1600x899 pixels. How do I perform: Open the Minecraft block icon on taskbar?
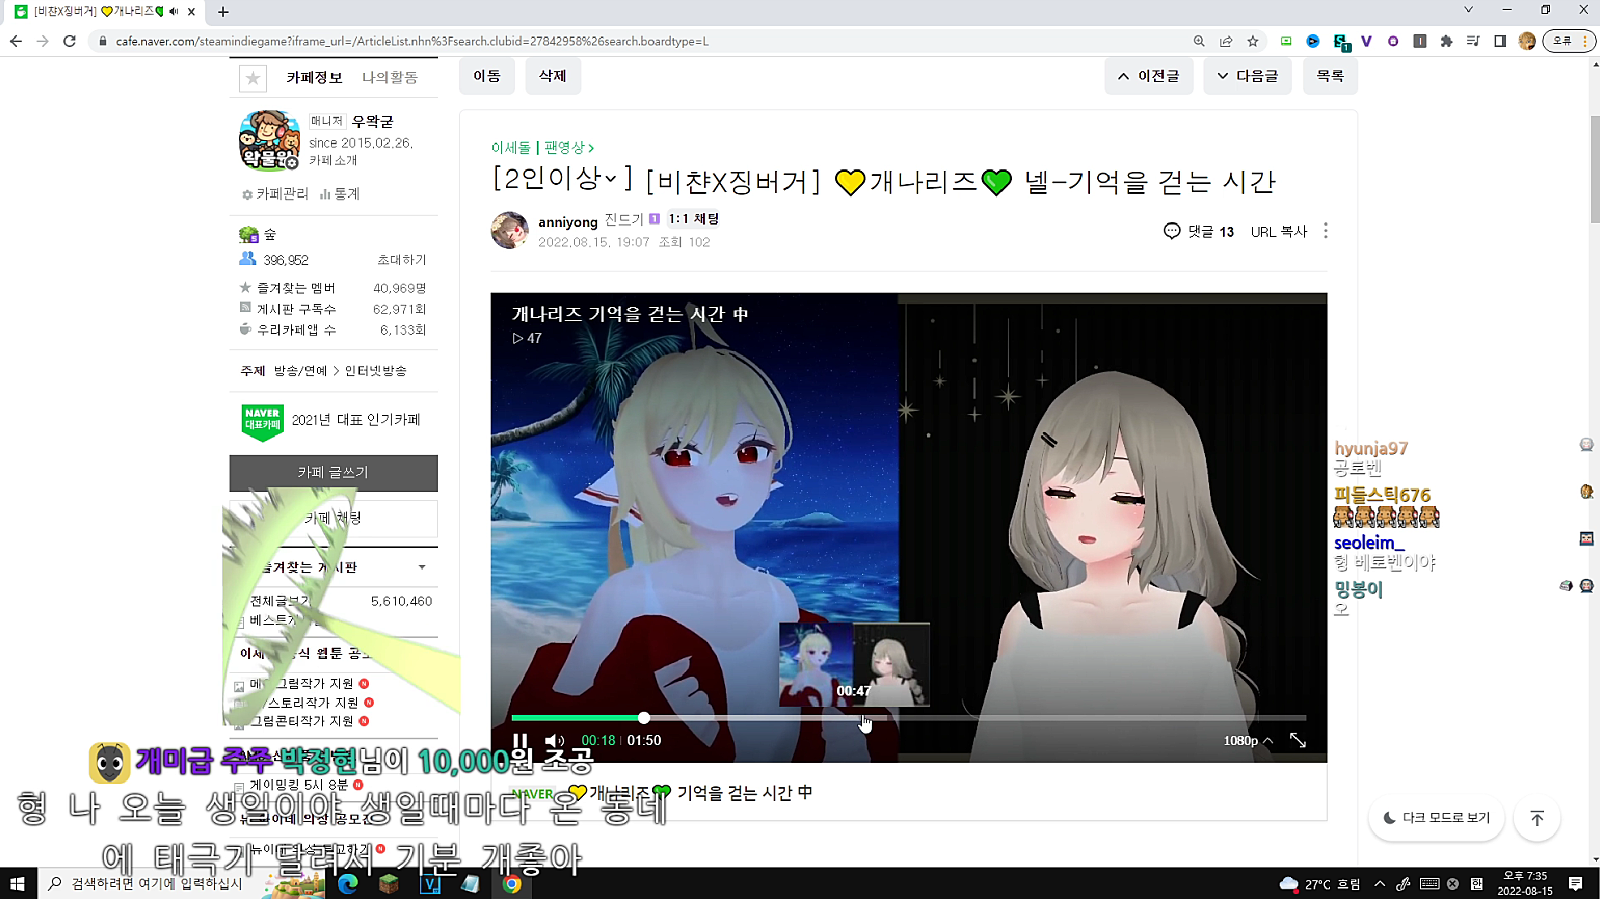click(x=389, y=884)
